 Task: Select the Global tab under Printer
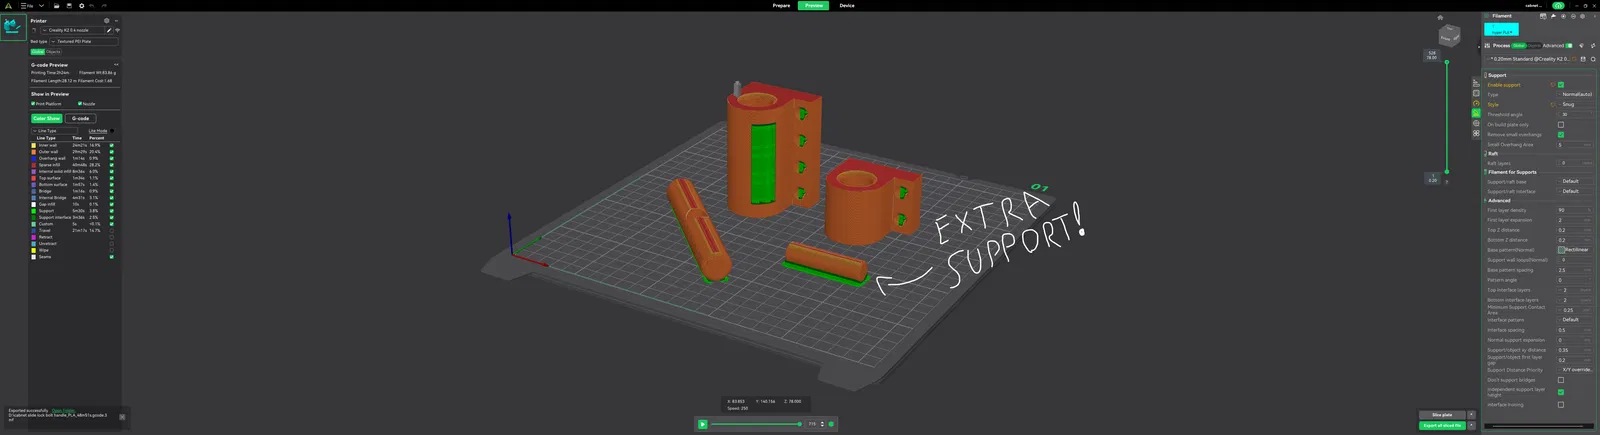[38, 52]
